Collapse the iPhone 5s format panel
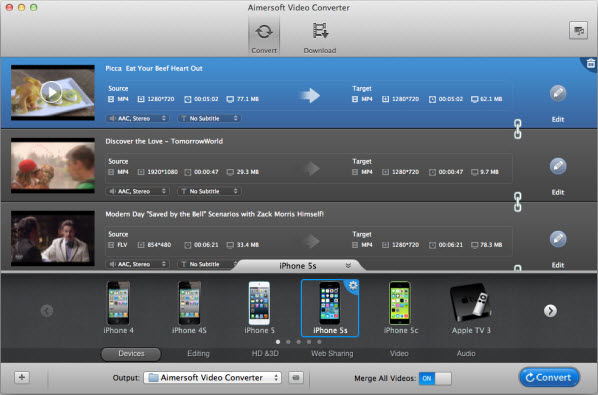598x395 pixels. (x=348, y=266)
